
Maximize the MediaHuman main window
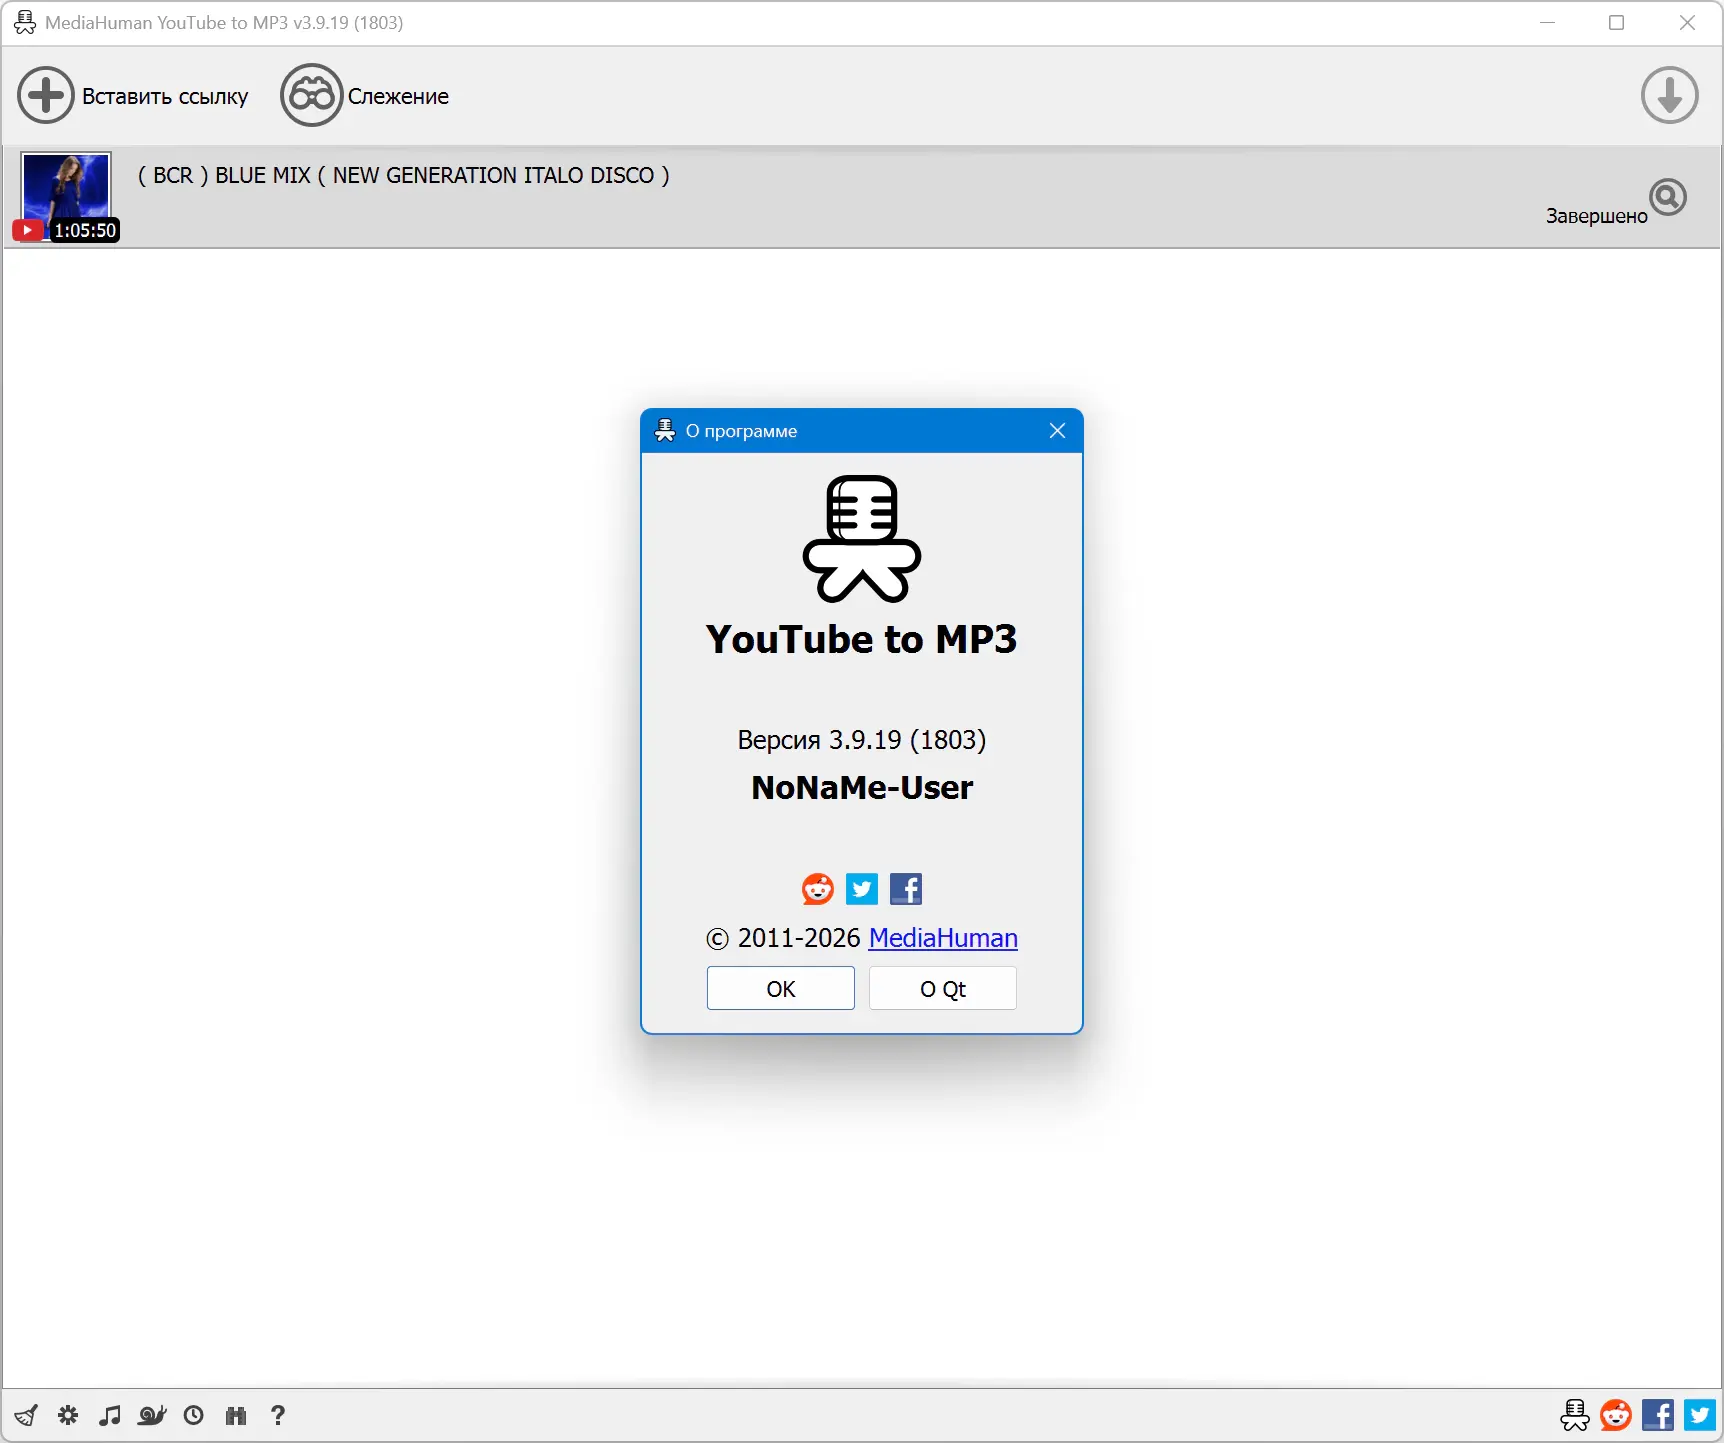point(1617,23)
